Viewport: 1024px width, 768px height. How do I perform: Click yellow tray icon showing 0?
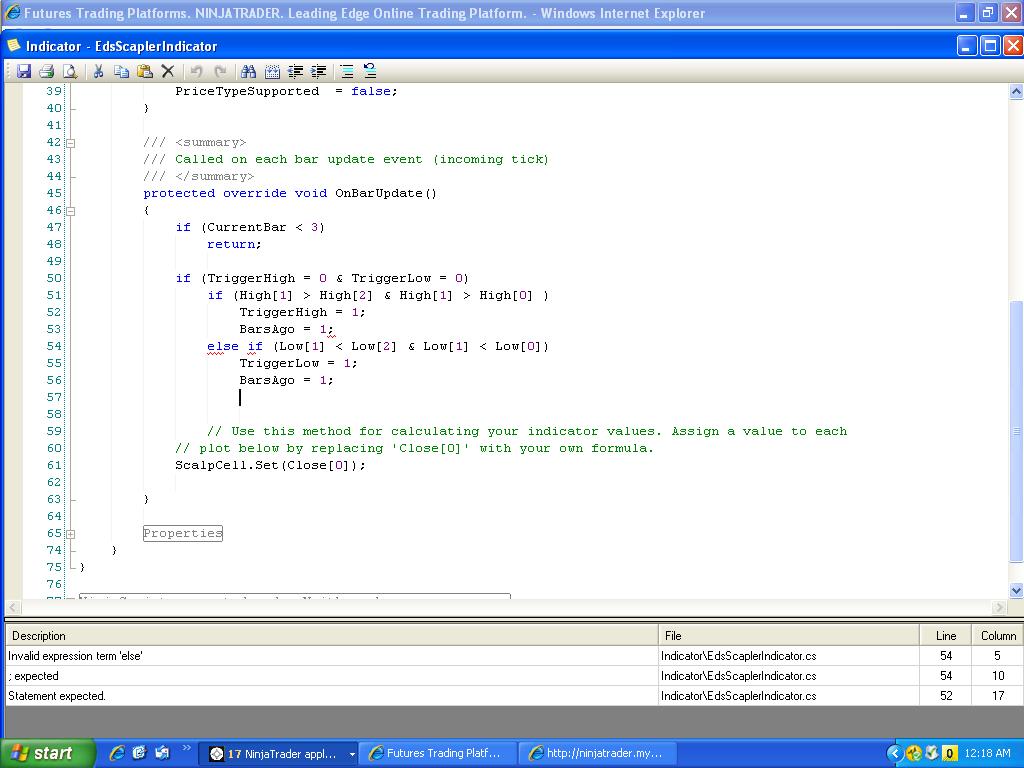(950, 754)
